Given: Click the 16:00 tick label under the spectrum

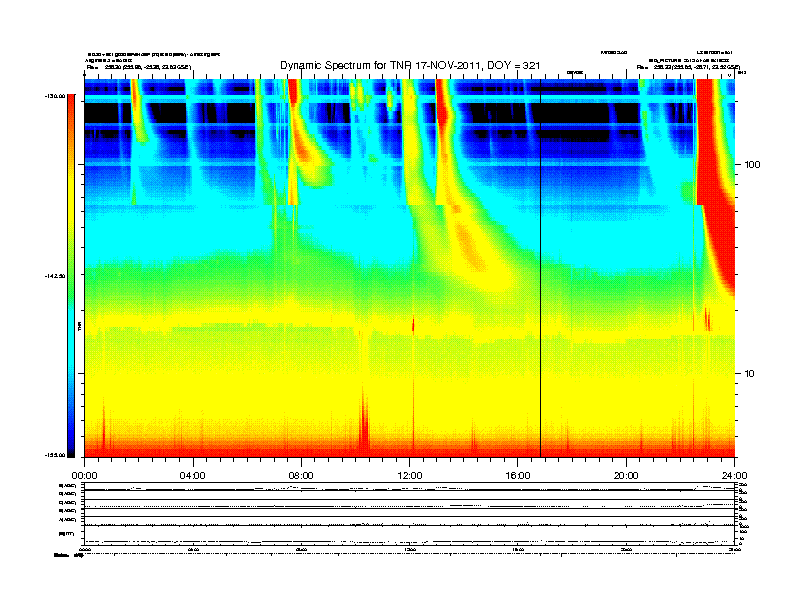Looking at the screenshot, I should 518,476.
